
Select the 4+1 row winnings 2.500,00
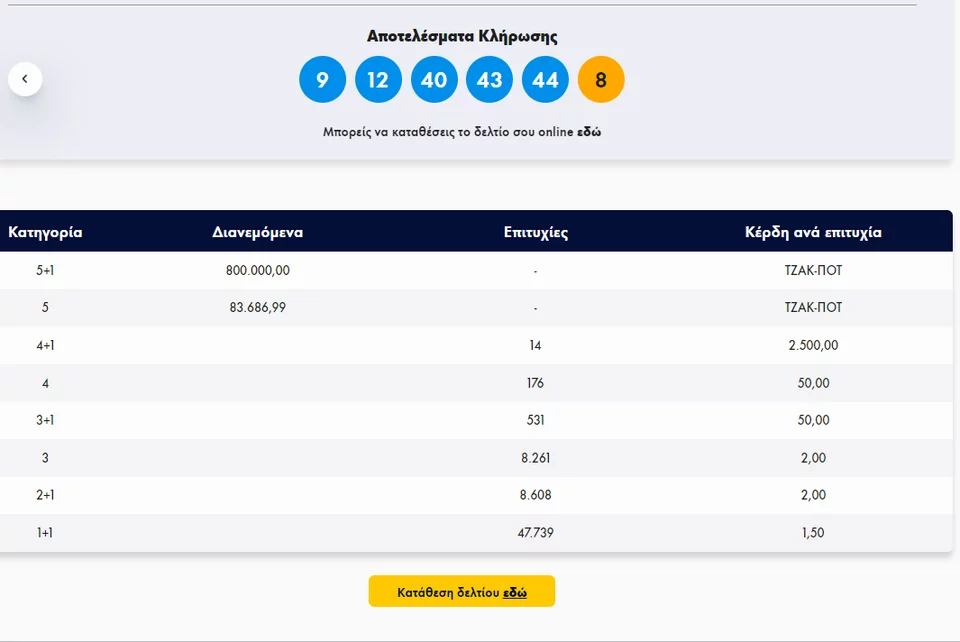813,345
